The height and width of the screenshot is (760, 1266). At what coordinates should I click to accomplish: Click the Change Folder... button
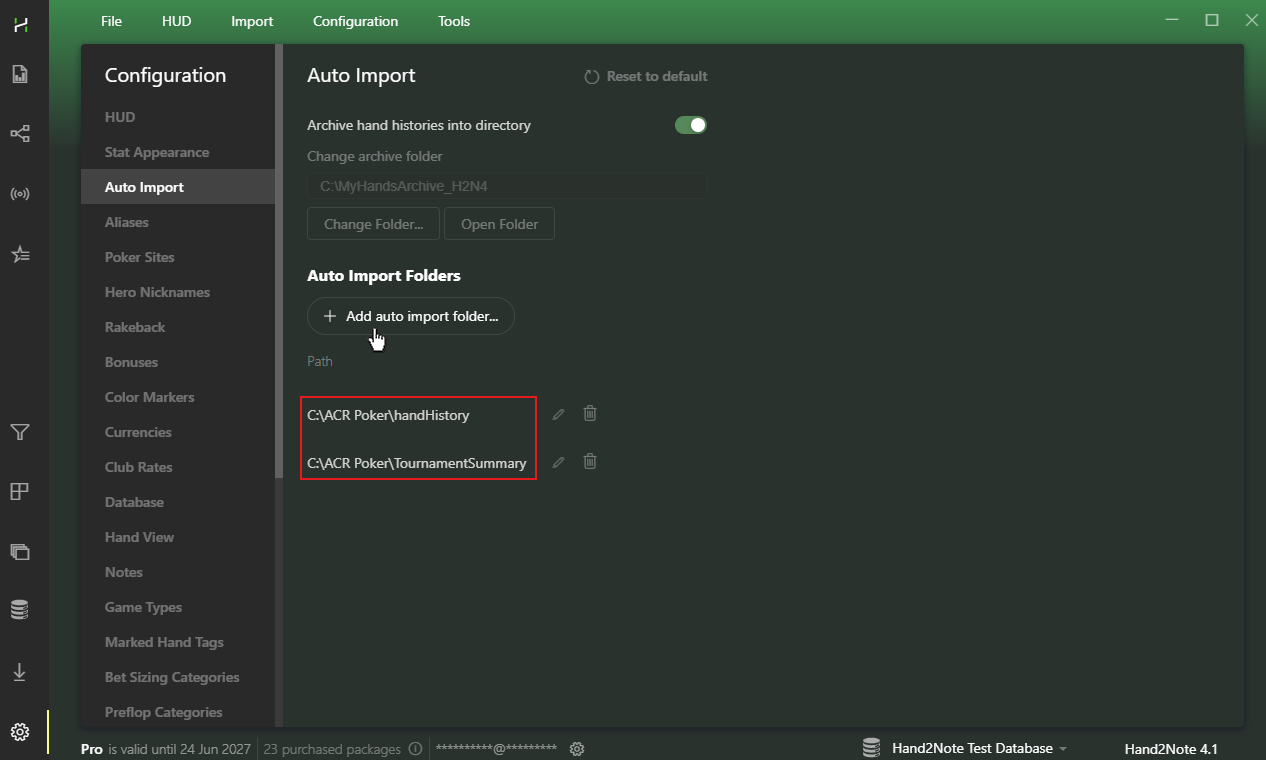(x=373, y=224)
